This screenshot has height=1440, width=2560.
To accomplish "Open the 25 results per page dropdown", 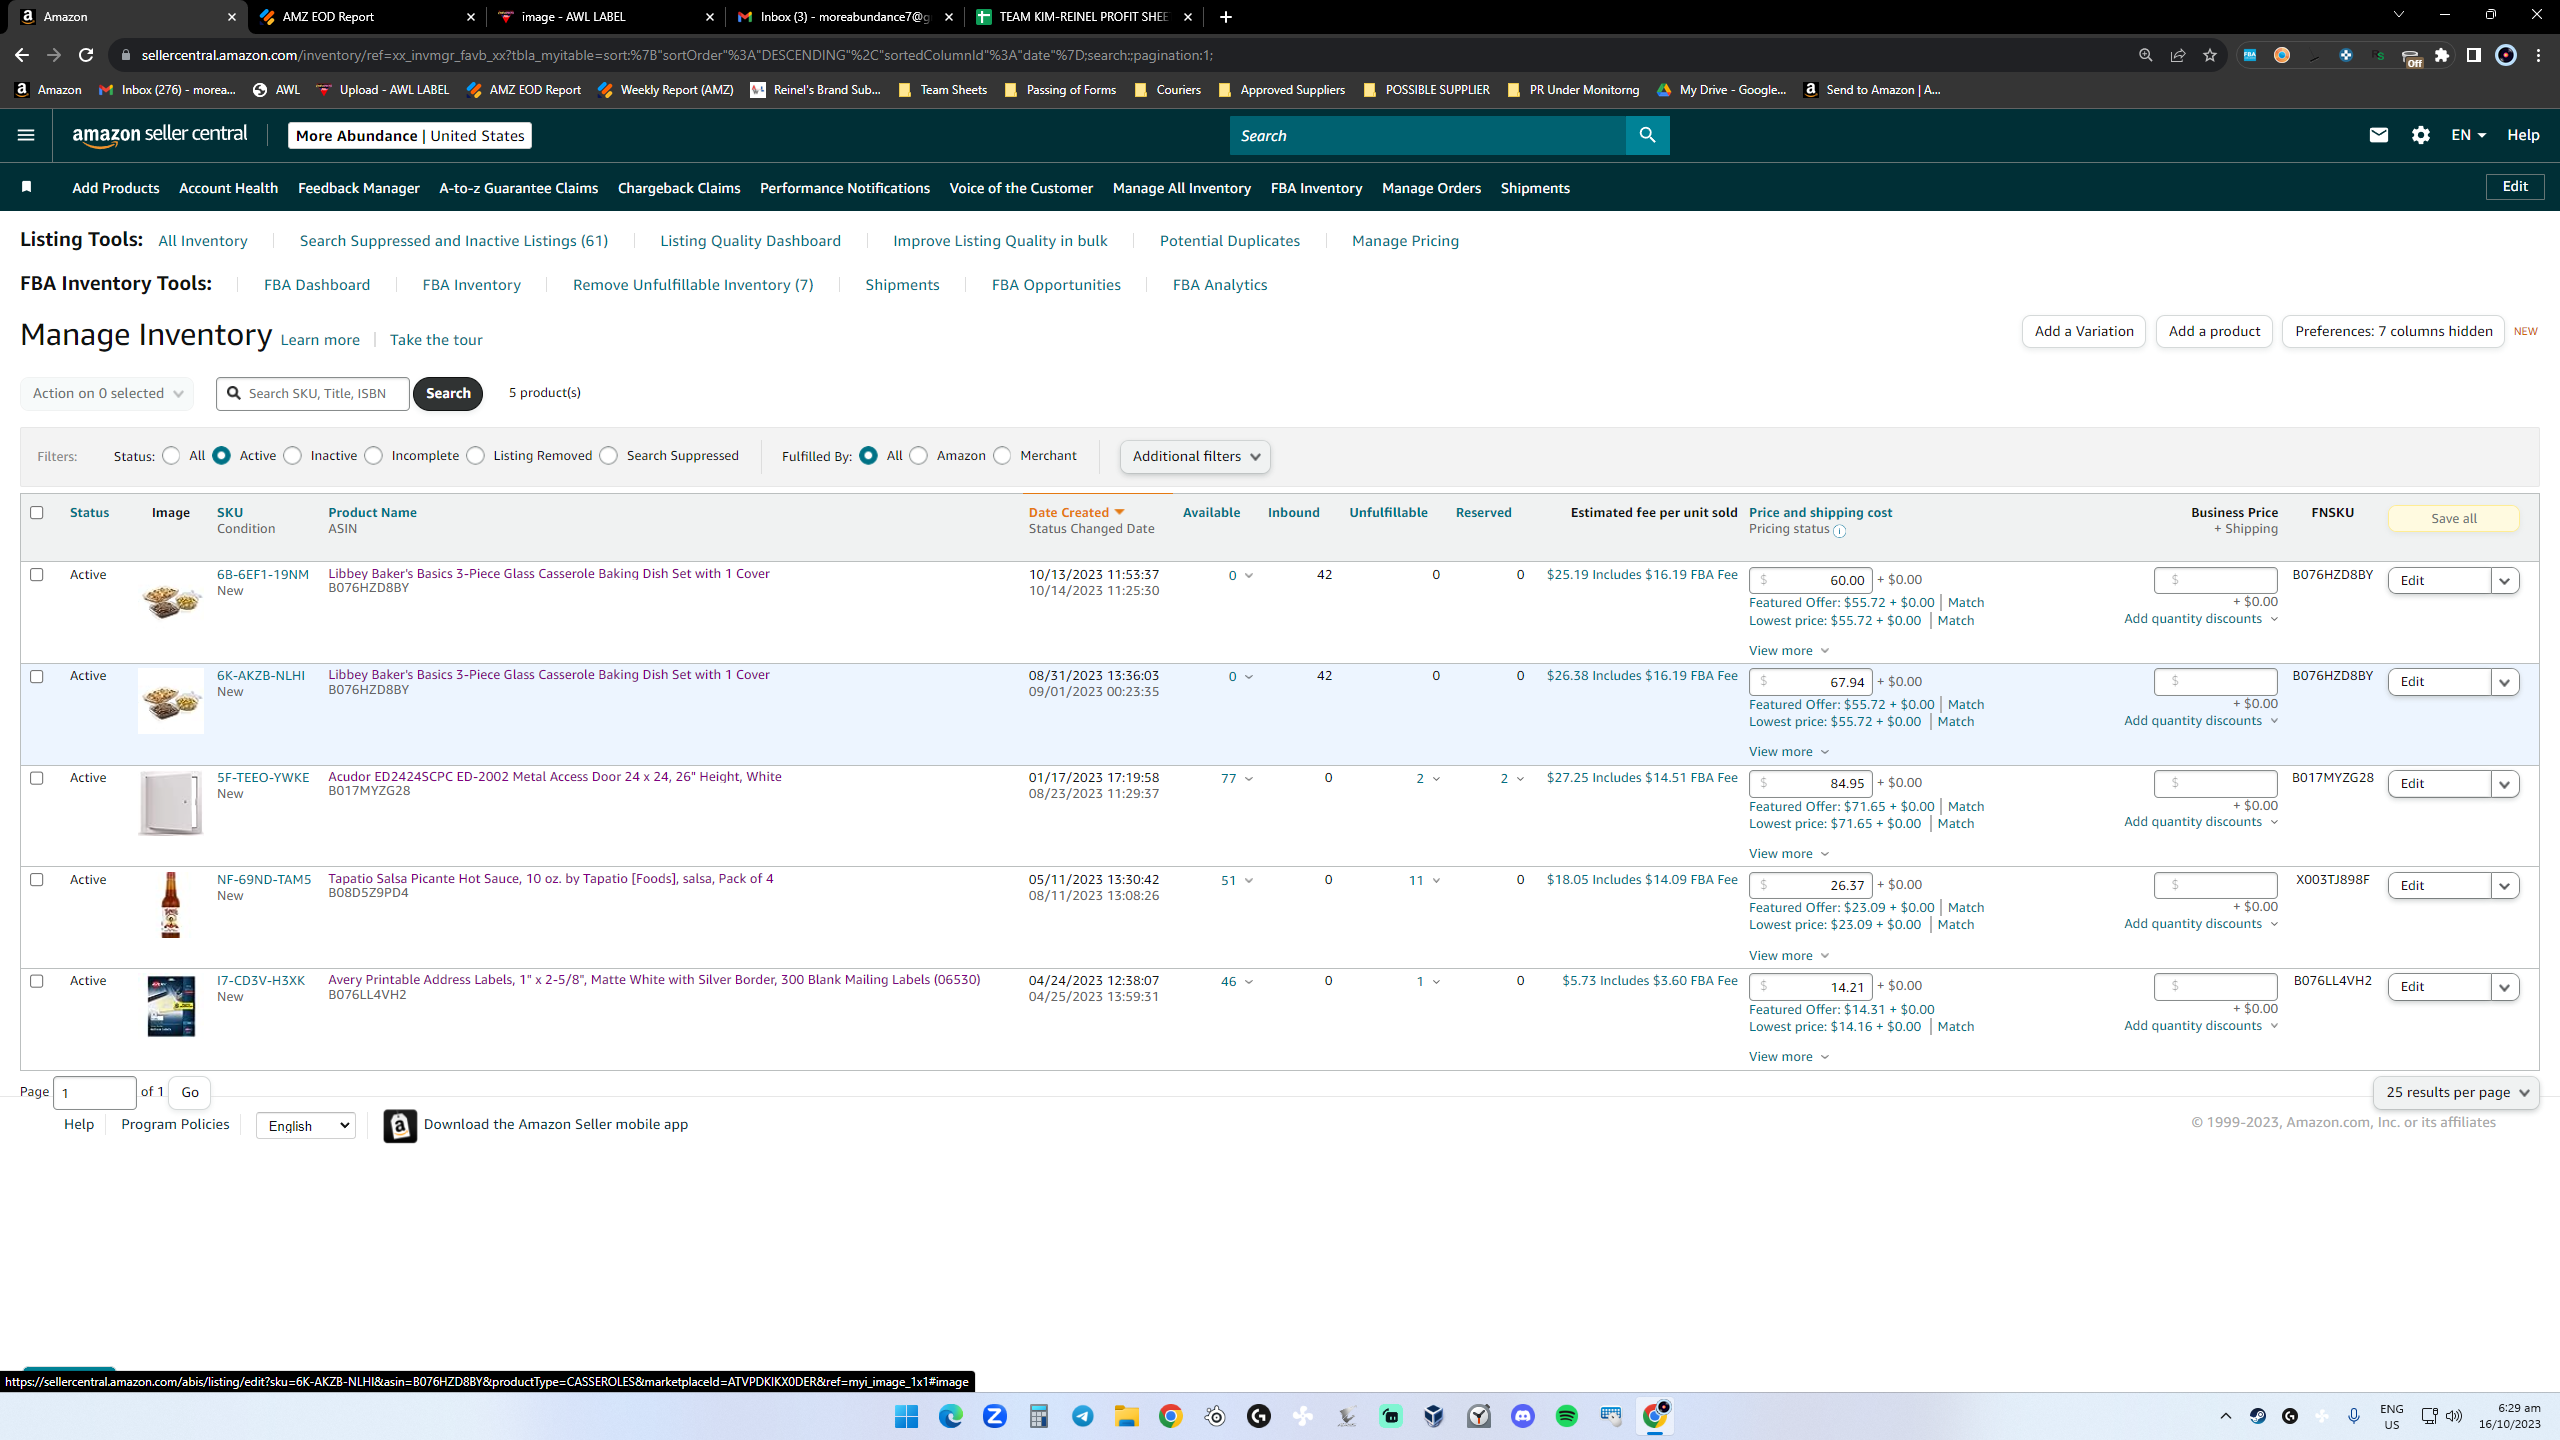I will point(2456,1092).
